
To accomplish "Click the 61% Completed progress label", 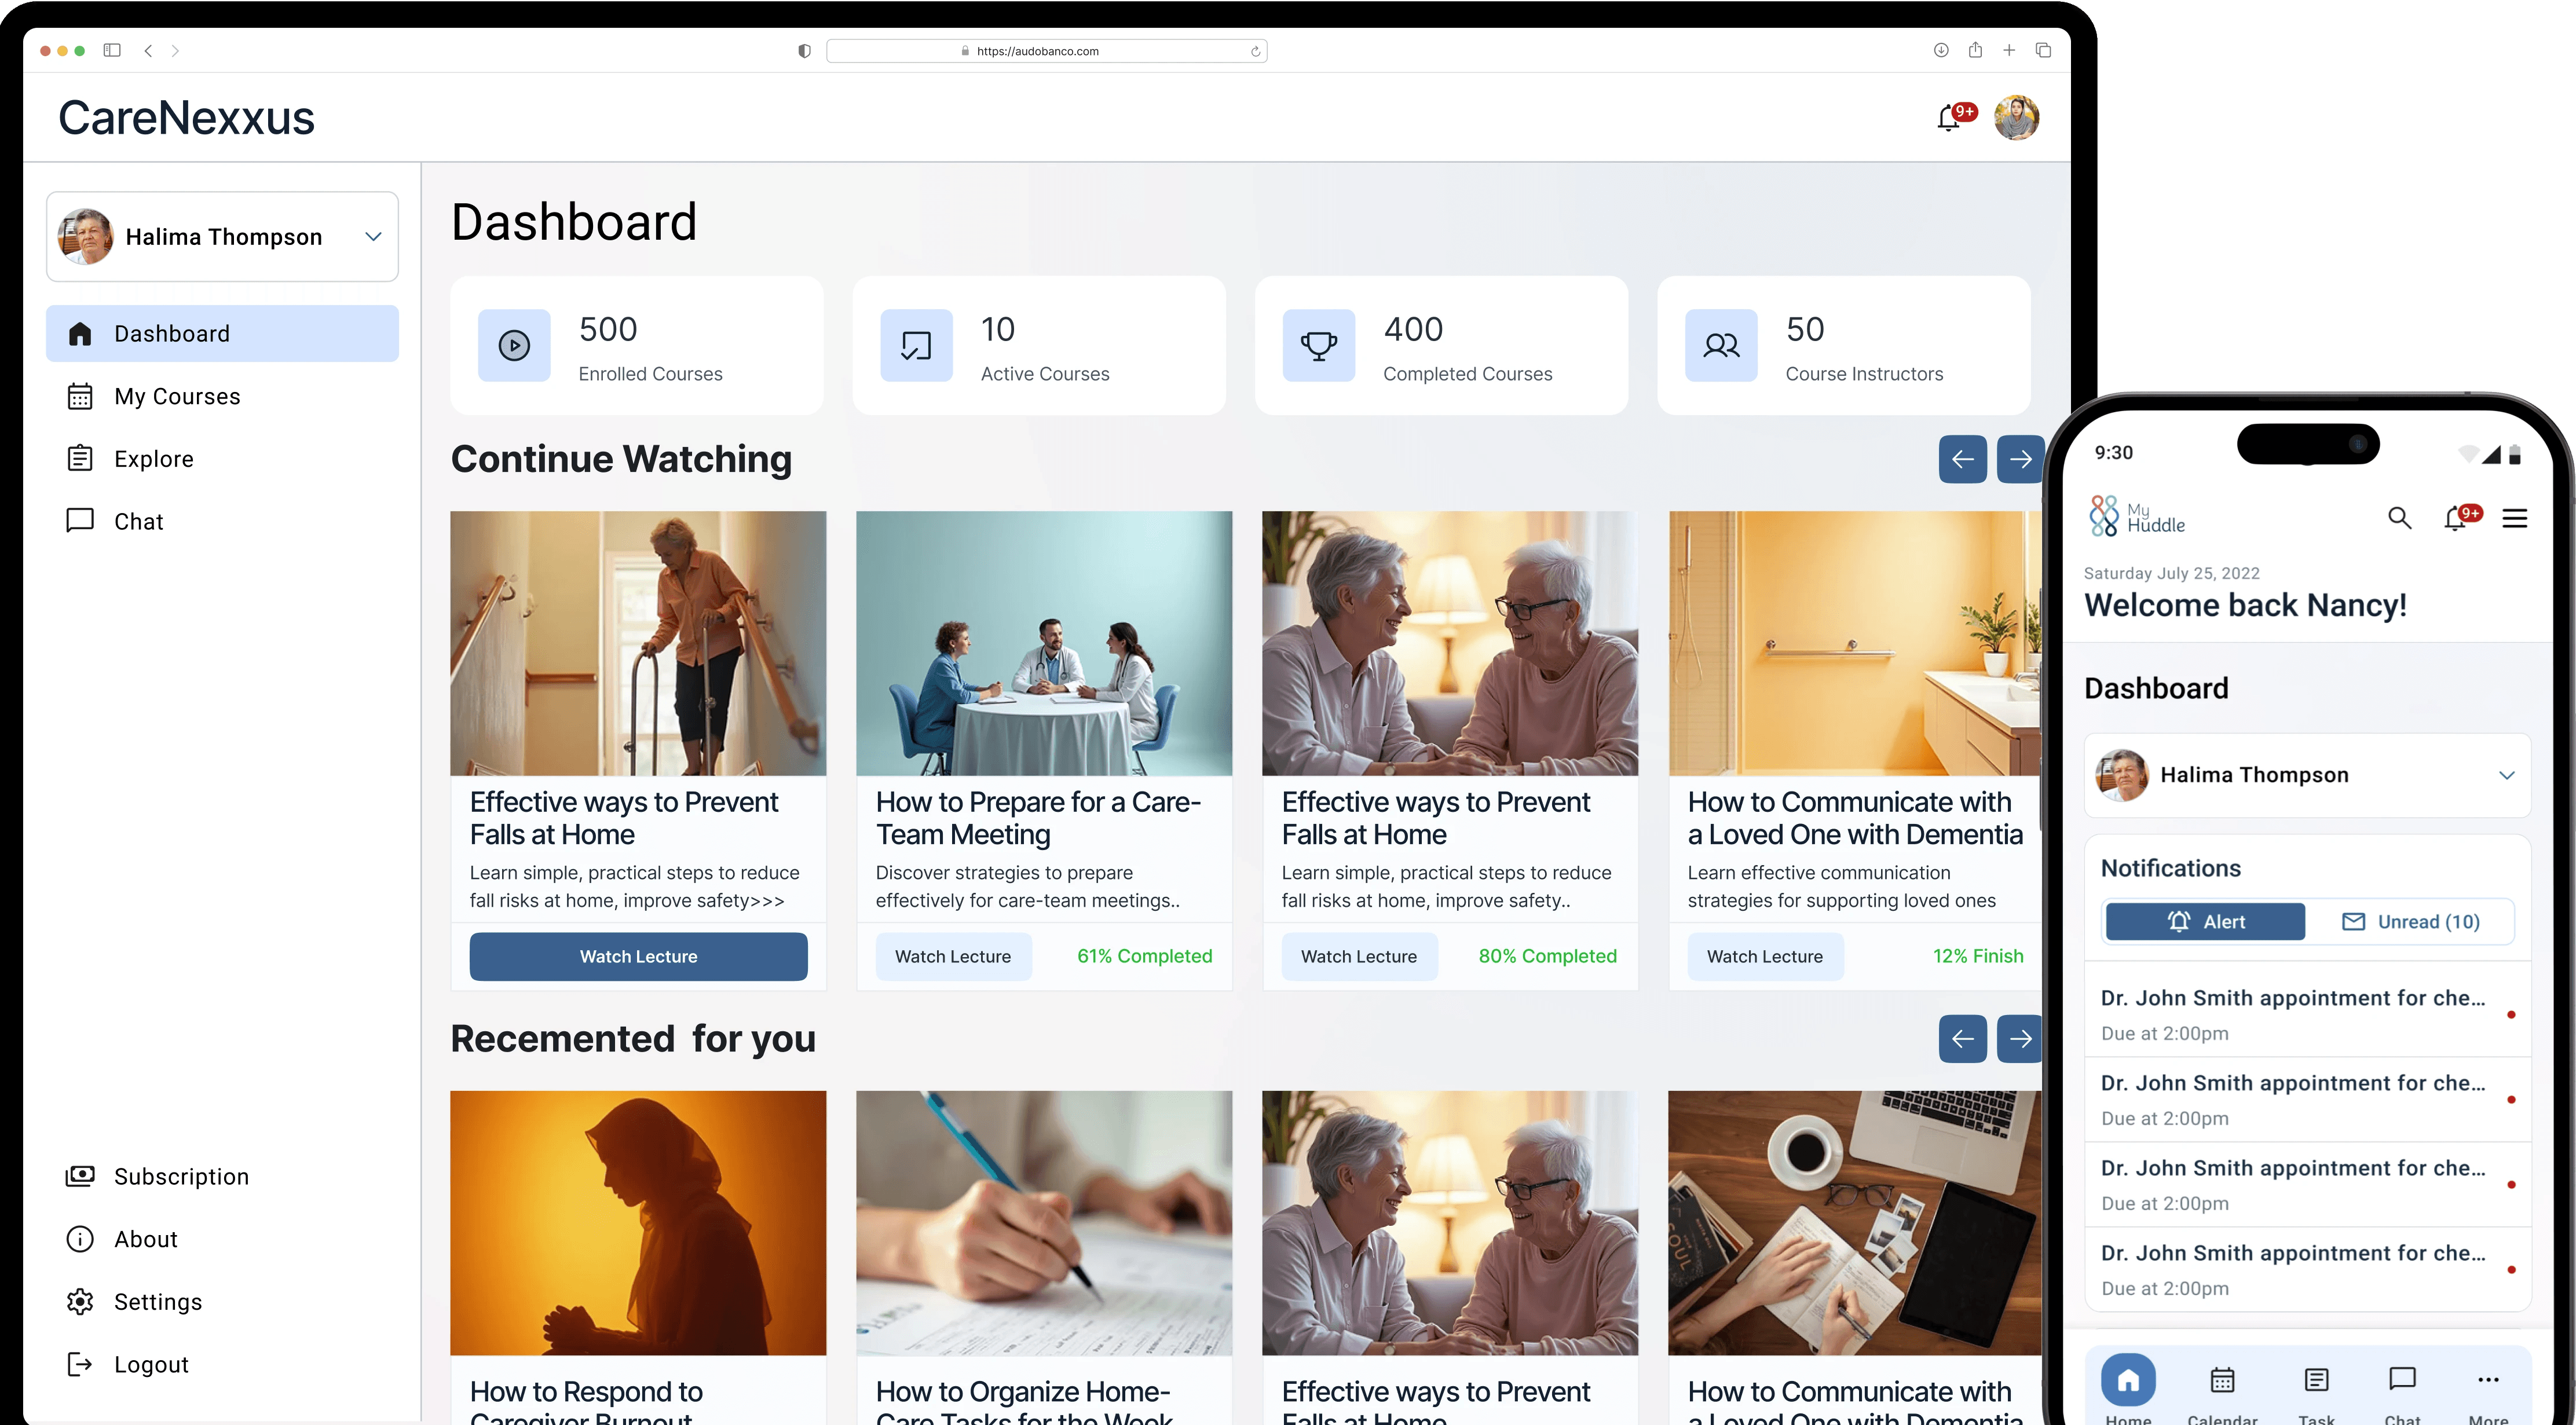I will point(1144,957).
